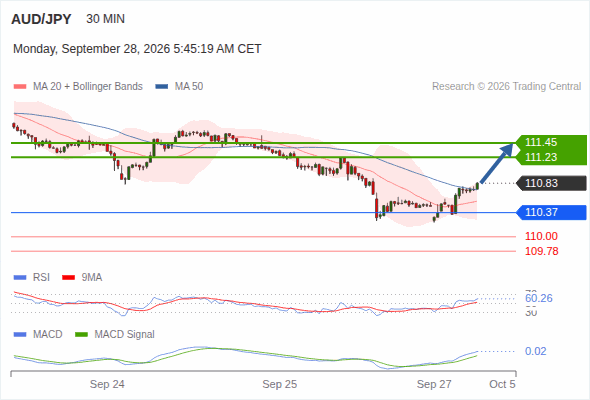The height and width of the screenshot is (400, 590).
Task: Click the MACD 0.02 value label
Action: (x=535, y=351)
